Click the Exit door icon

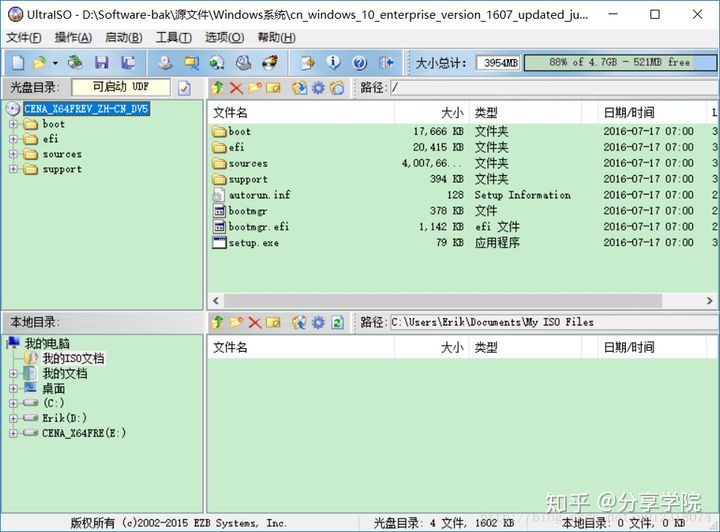(x=386, y=62)
